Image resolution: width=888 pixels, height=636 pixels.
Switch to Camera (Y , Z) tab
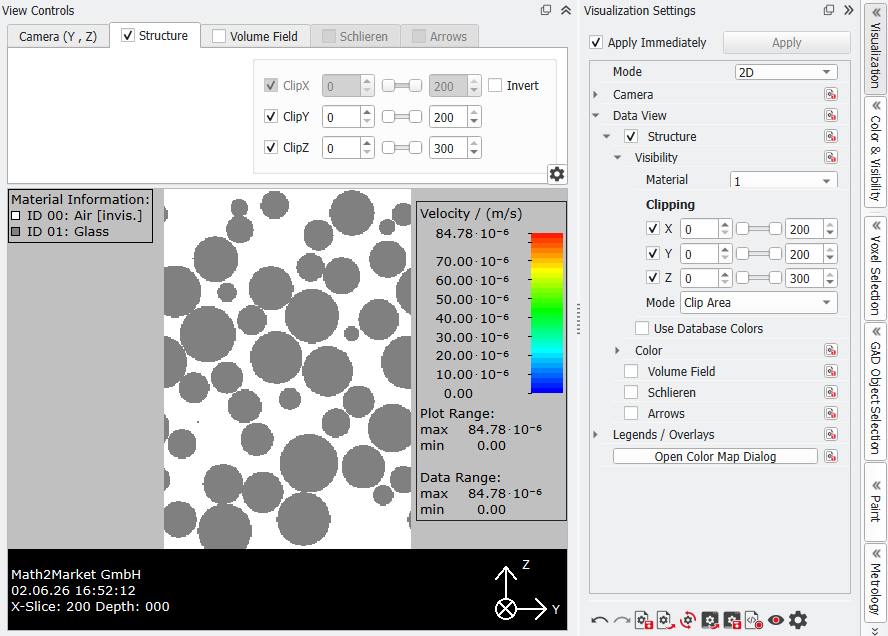tap(58, 36)
